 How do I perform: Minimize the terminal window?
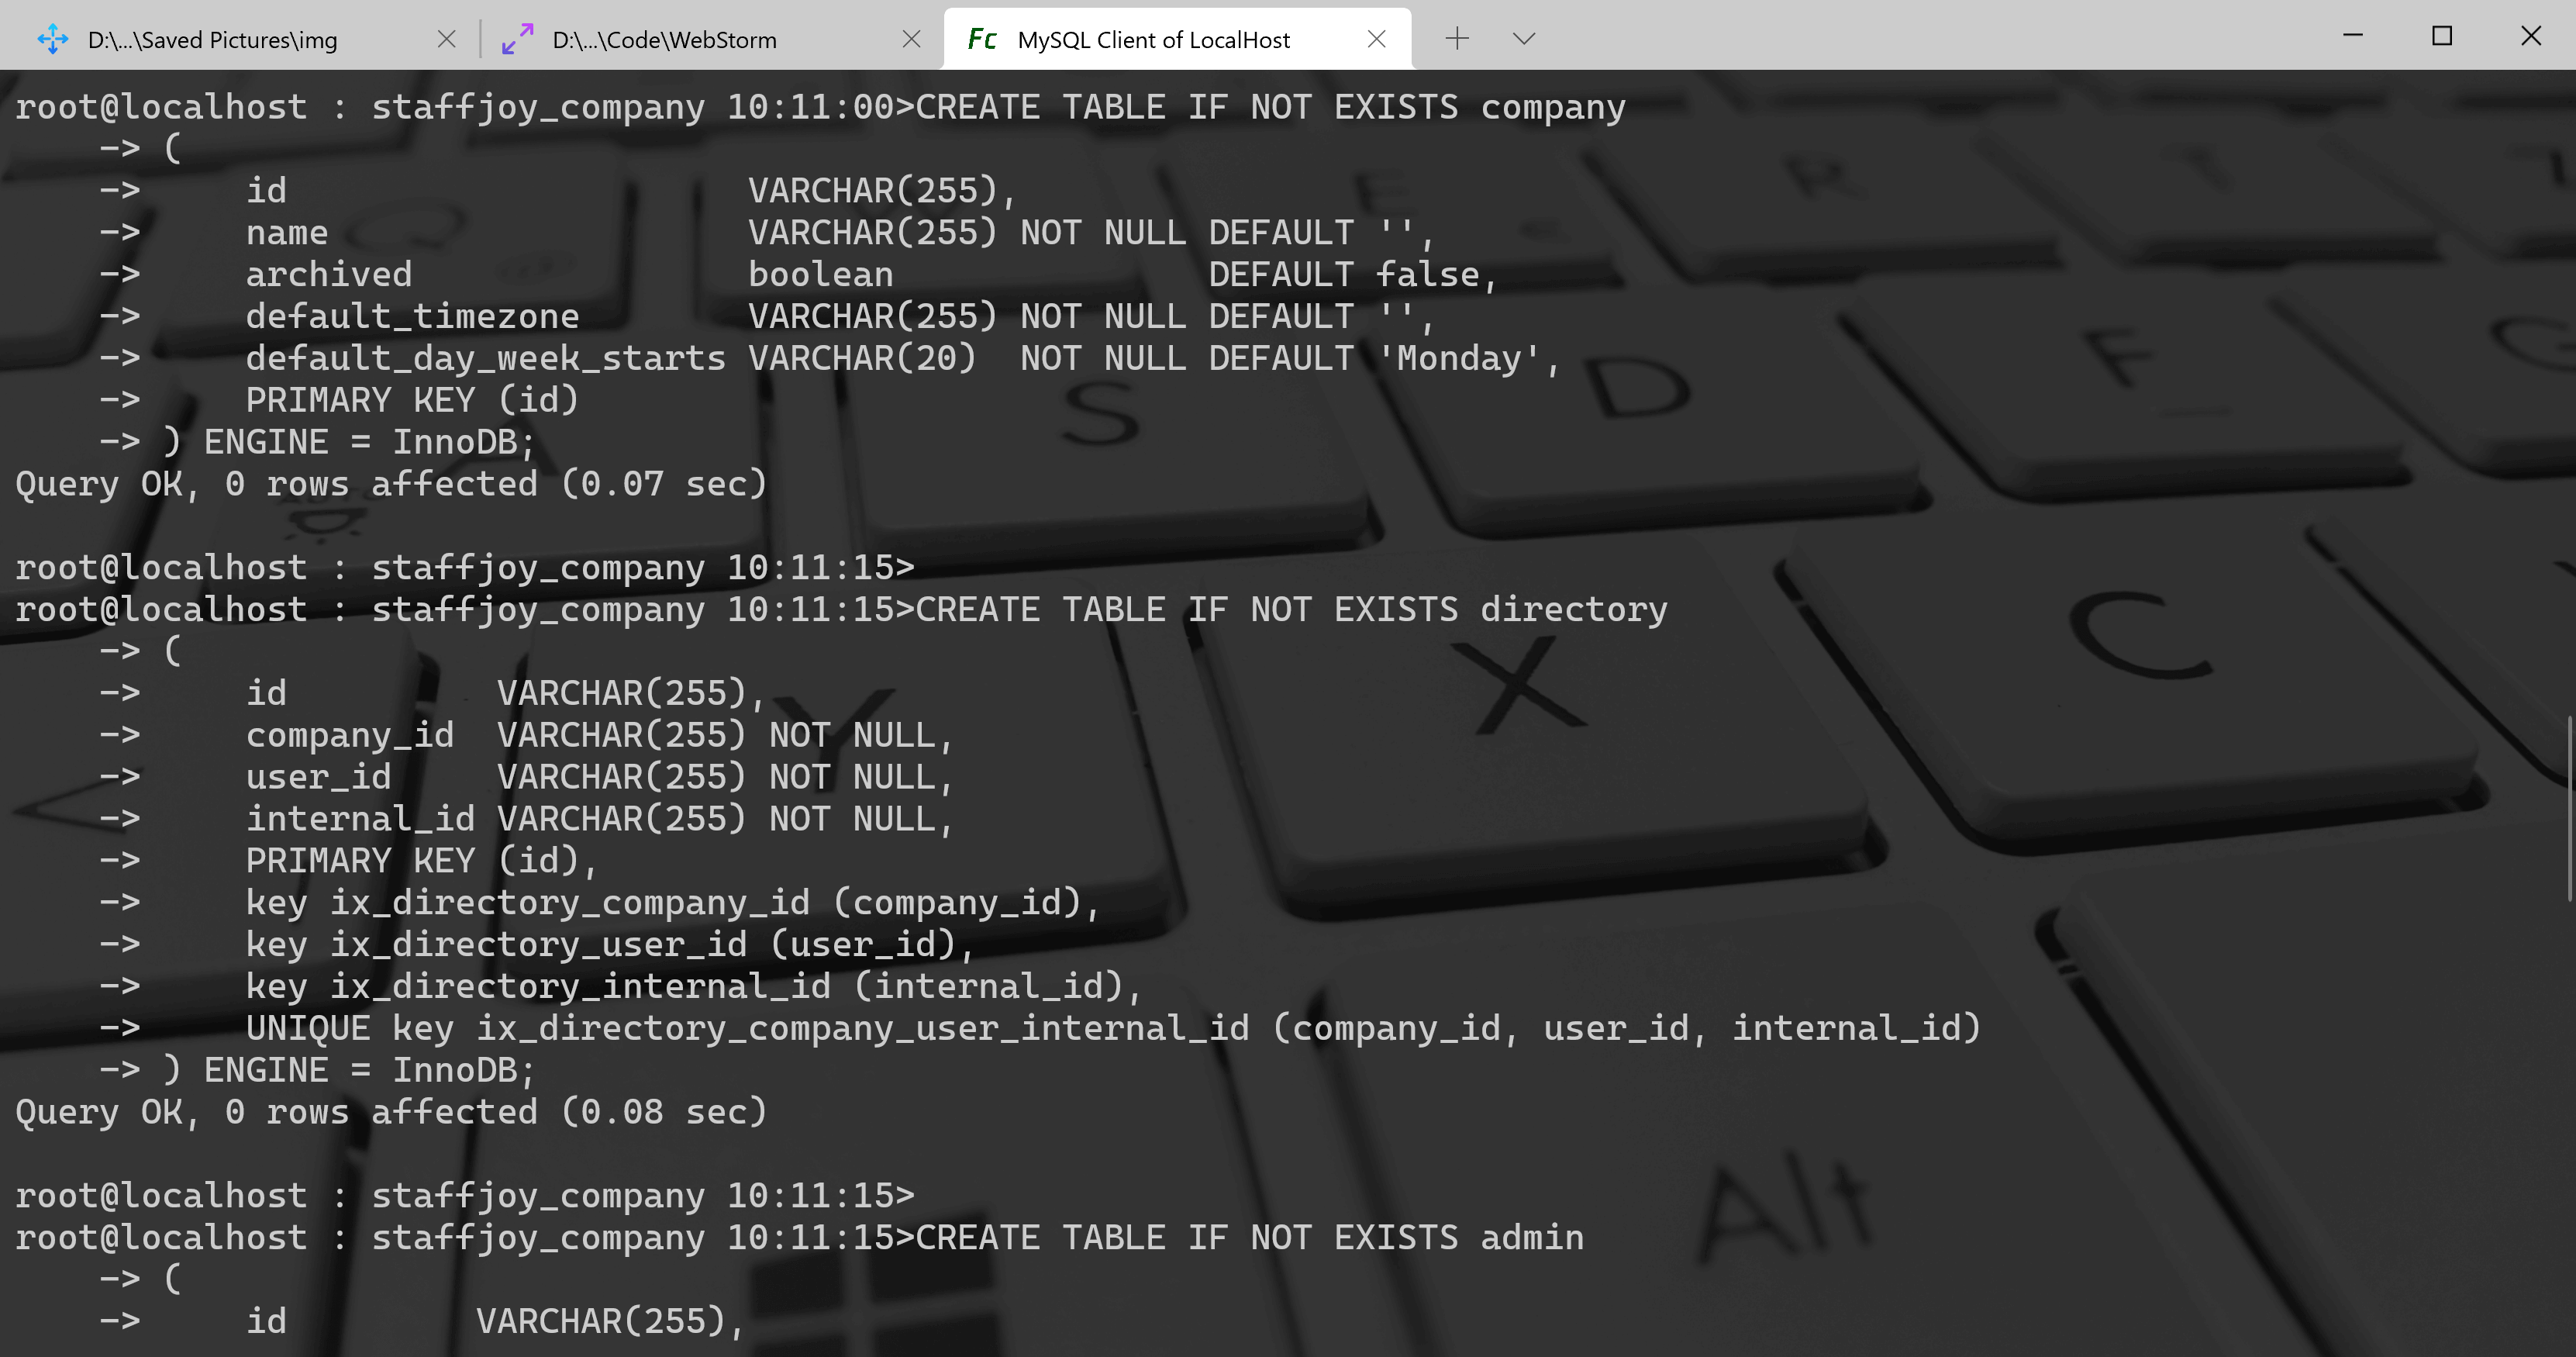(2353, 36)
